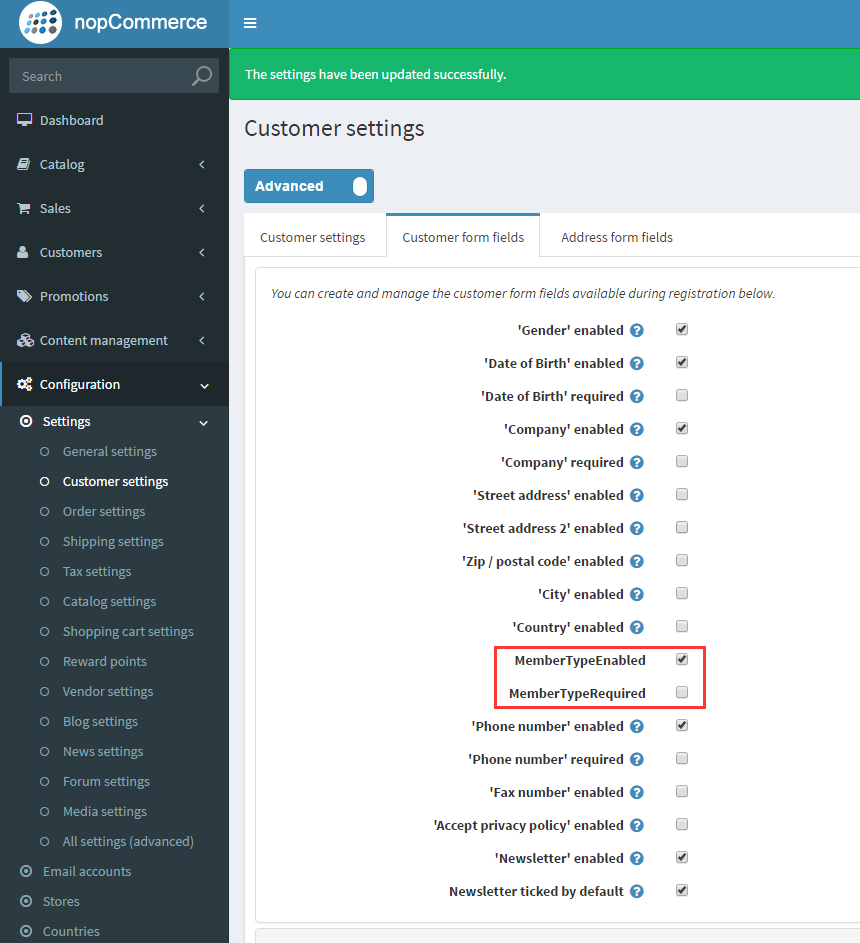Expand the Customers menu chevron
This screenshot has height=943, width=860.
(202, 252)
